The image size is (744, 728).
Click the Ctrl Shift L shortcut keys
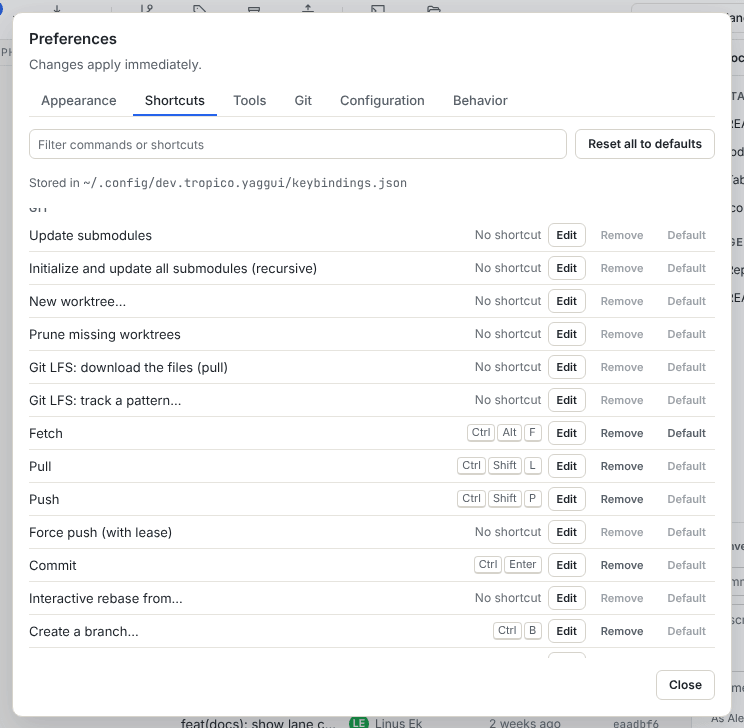499,466
